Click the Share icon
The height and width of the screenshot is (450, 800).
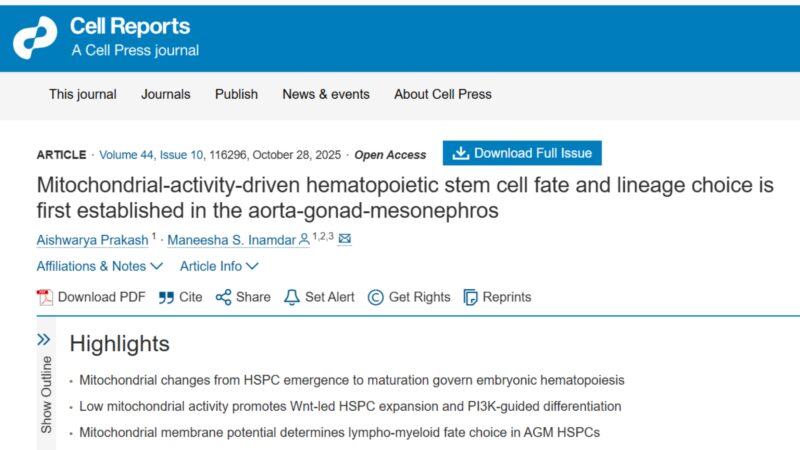coord(223,297)
